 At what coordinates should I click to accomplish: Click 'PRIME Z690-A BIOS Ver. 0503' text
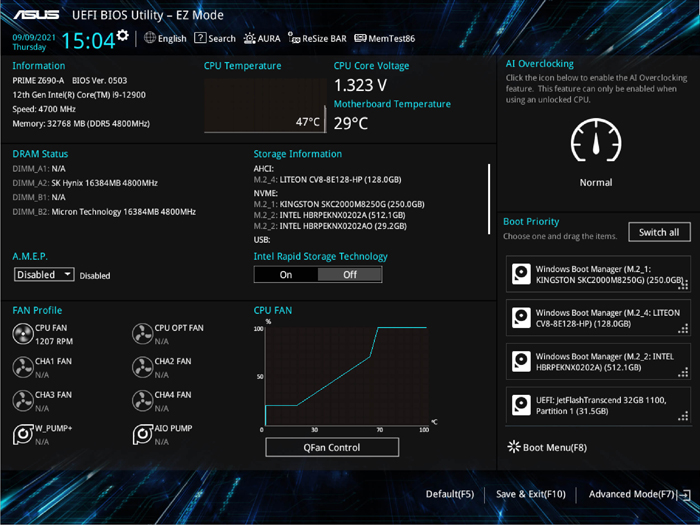pos(70,80)
